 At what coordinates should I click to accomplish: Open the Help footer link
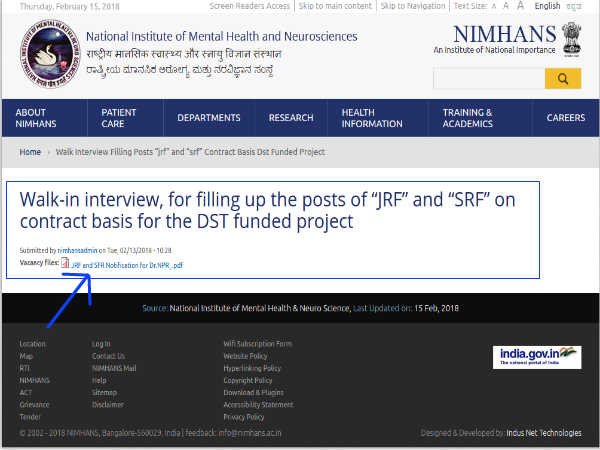[x=99, y=380]
